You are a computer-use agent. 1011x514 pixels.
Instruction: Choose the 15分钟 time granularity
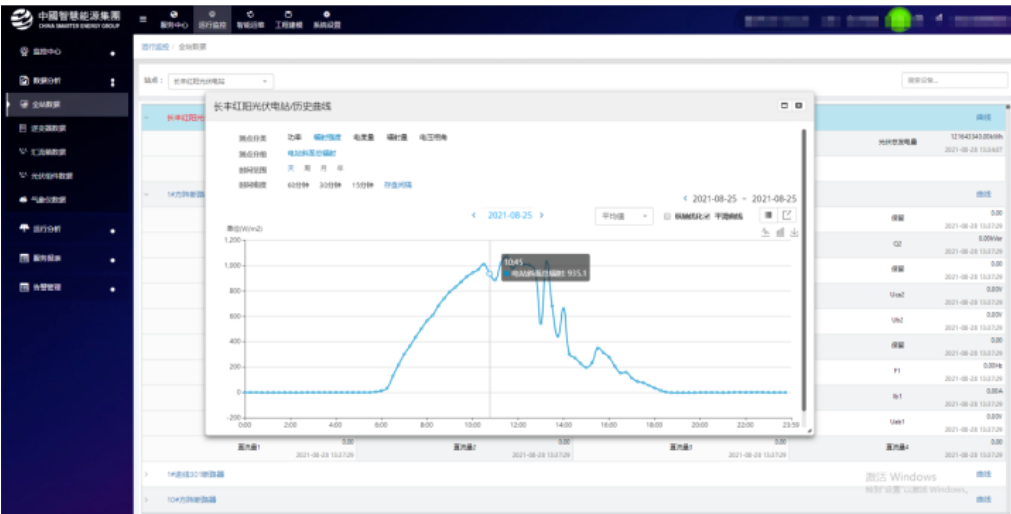pos(362,185)
